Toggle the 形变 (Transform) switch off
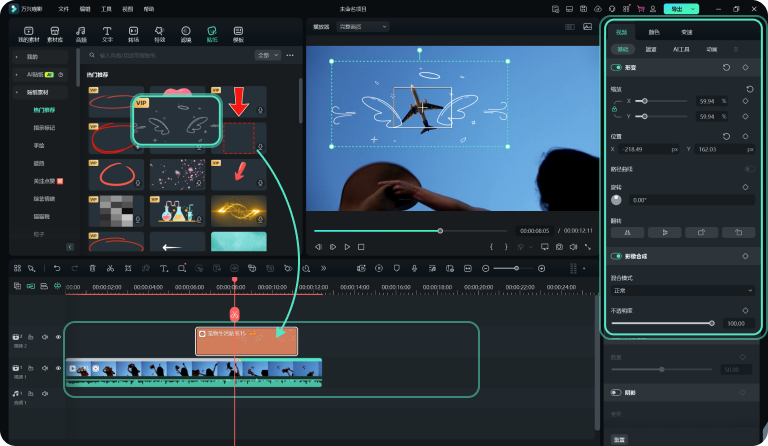The height and width of the screenshot is (446, 768). coord(615,68)
